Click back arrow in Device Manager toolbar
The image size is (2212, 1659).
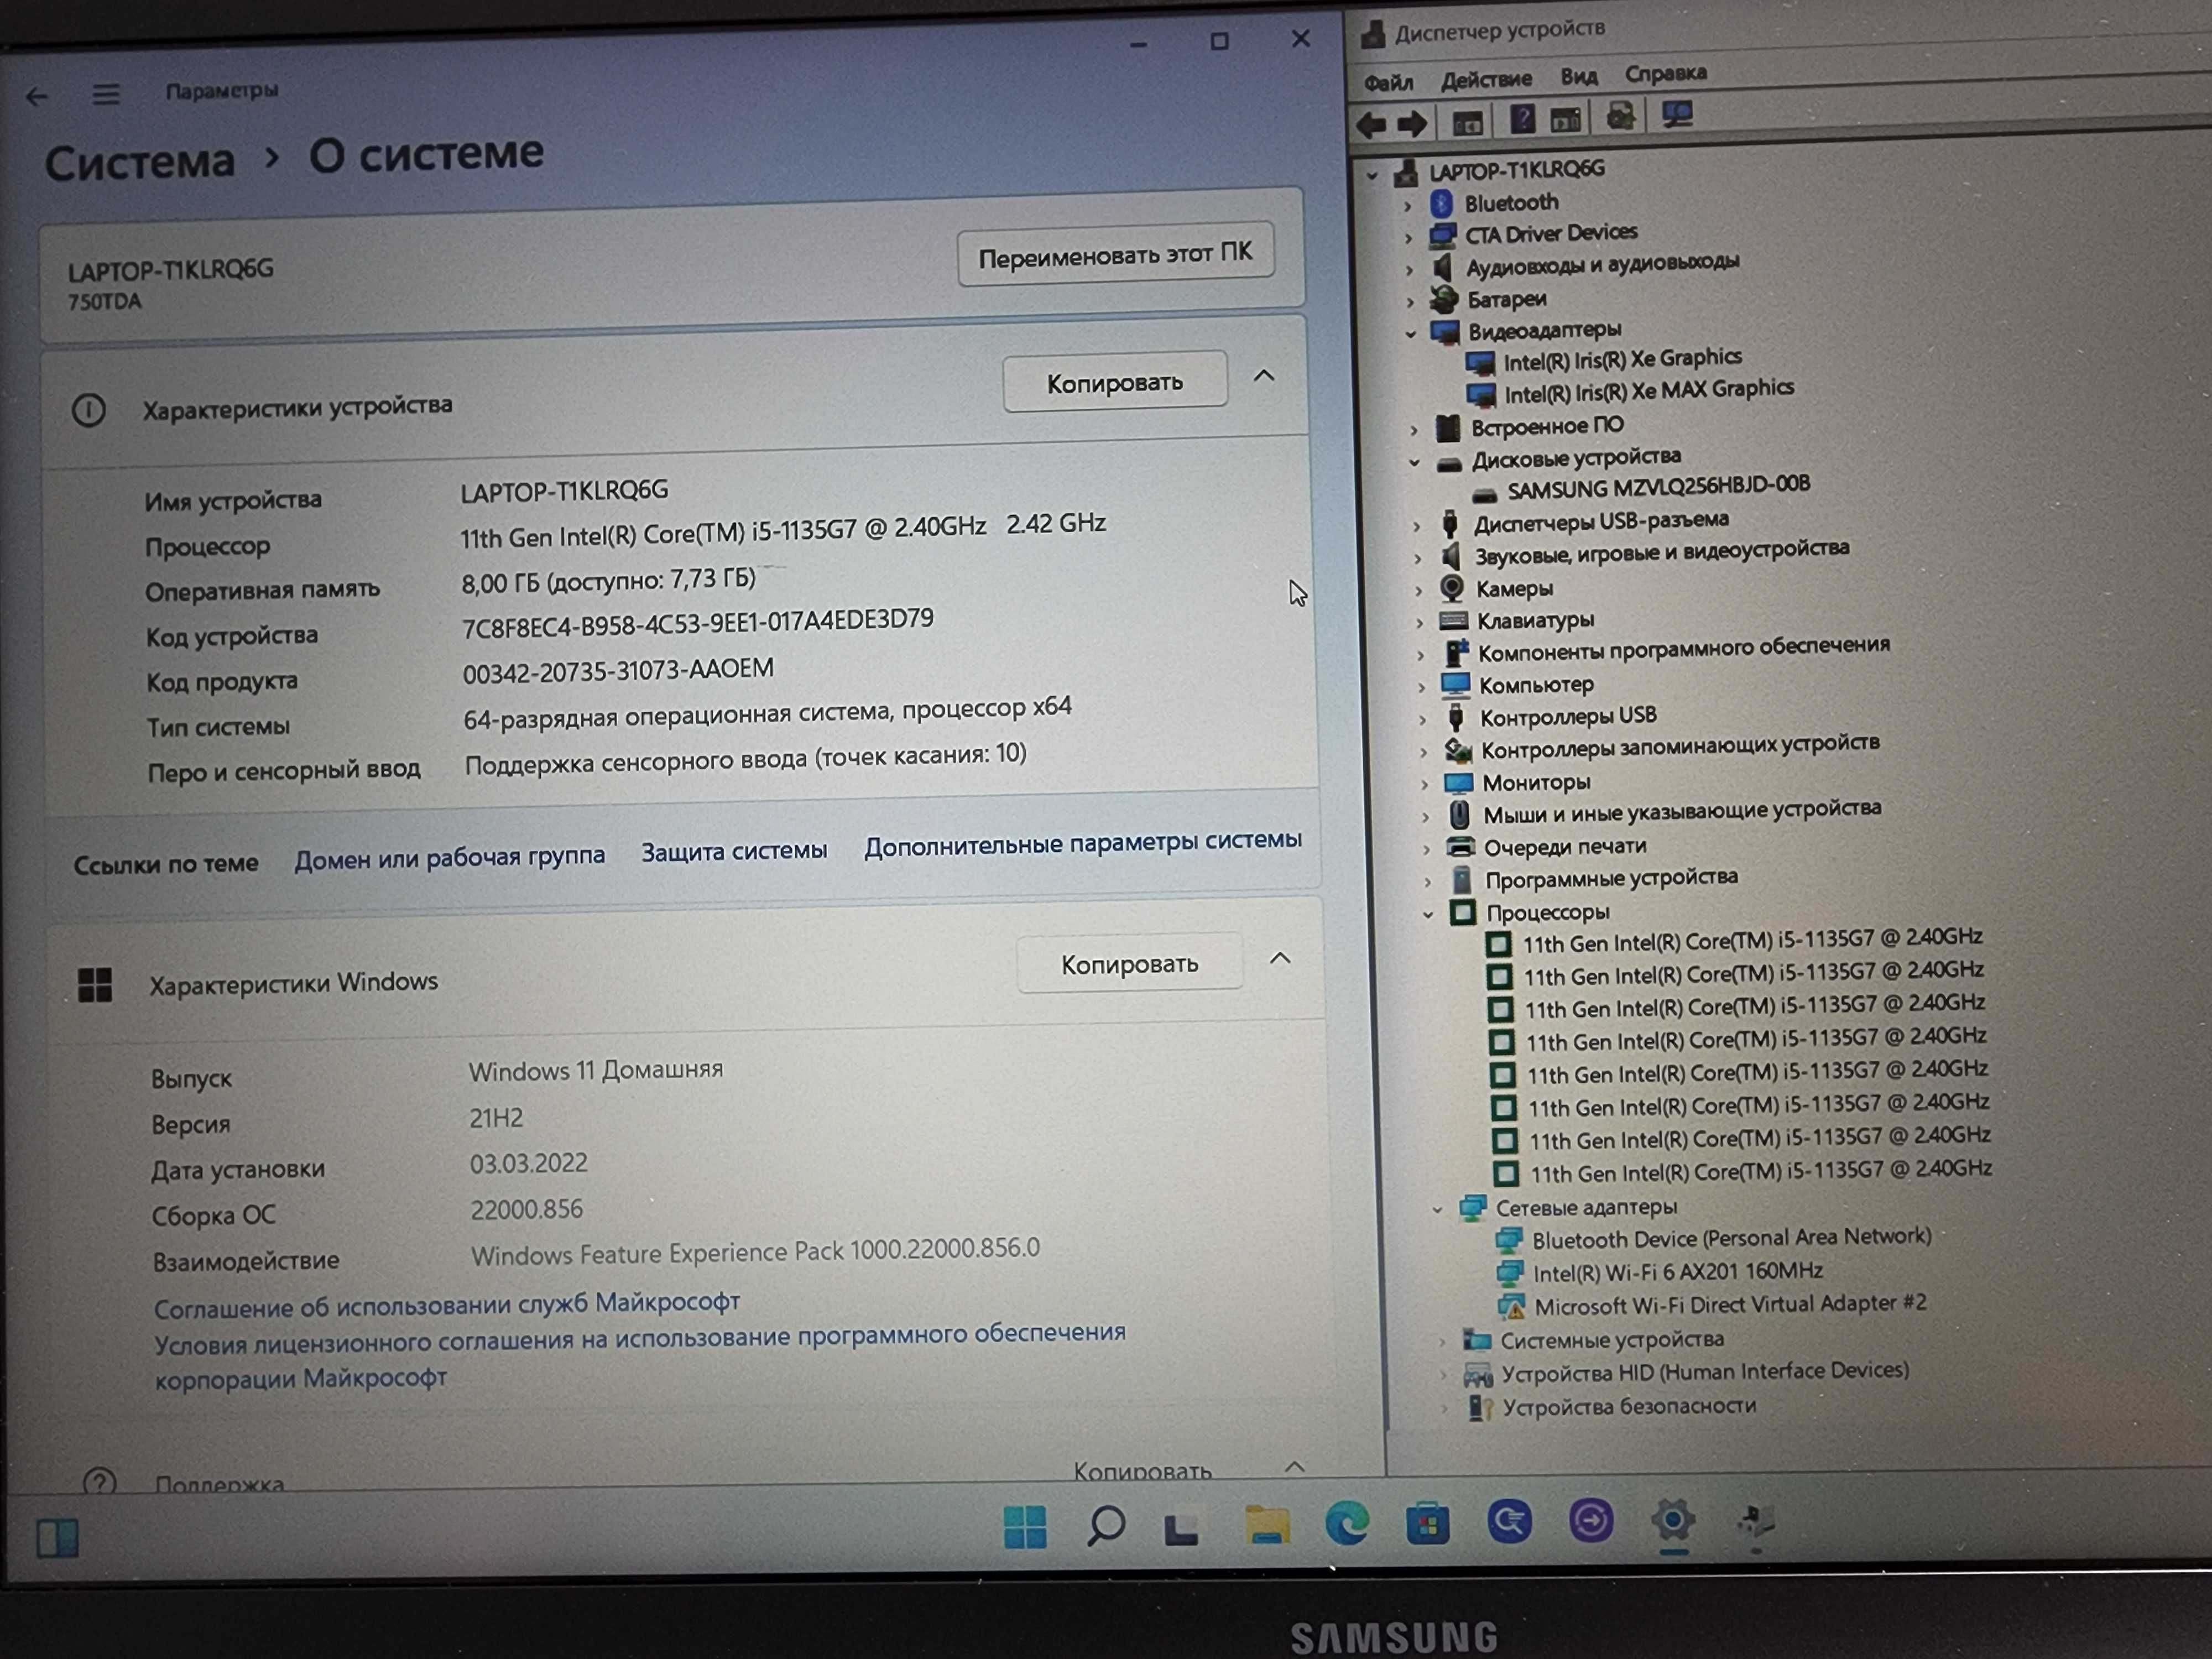pos(1371,125)
